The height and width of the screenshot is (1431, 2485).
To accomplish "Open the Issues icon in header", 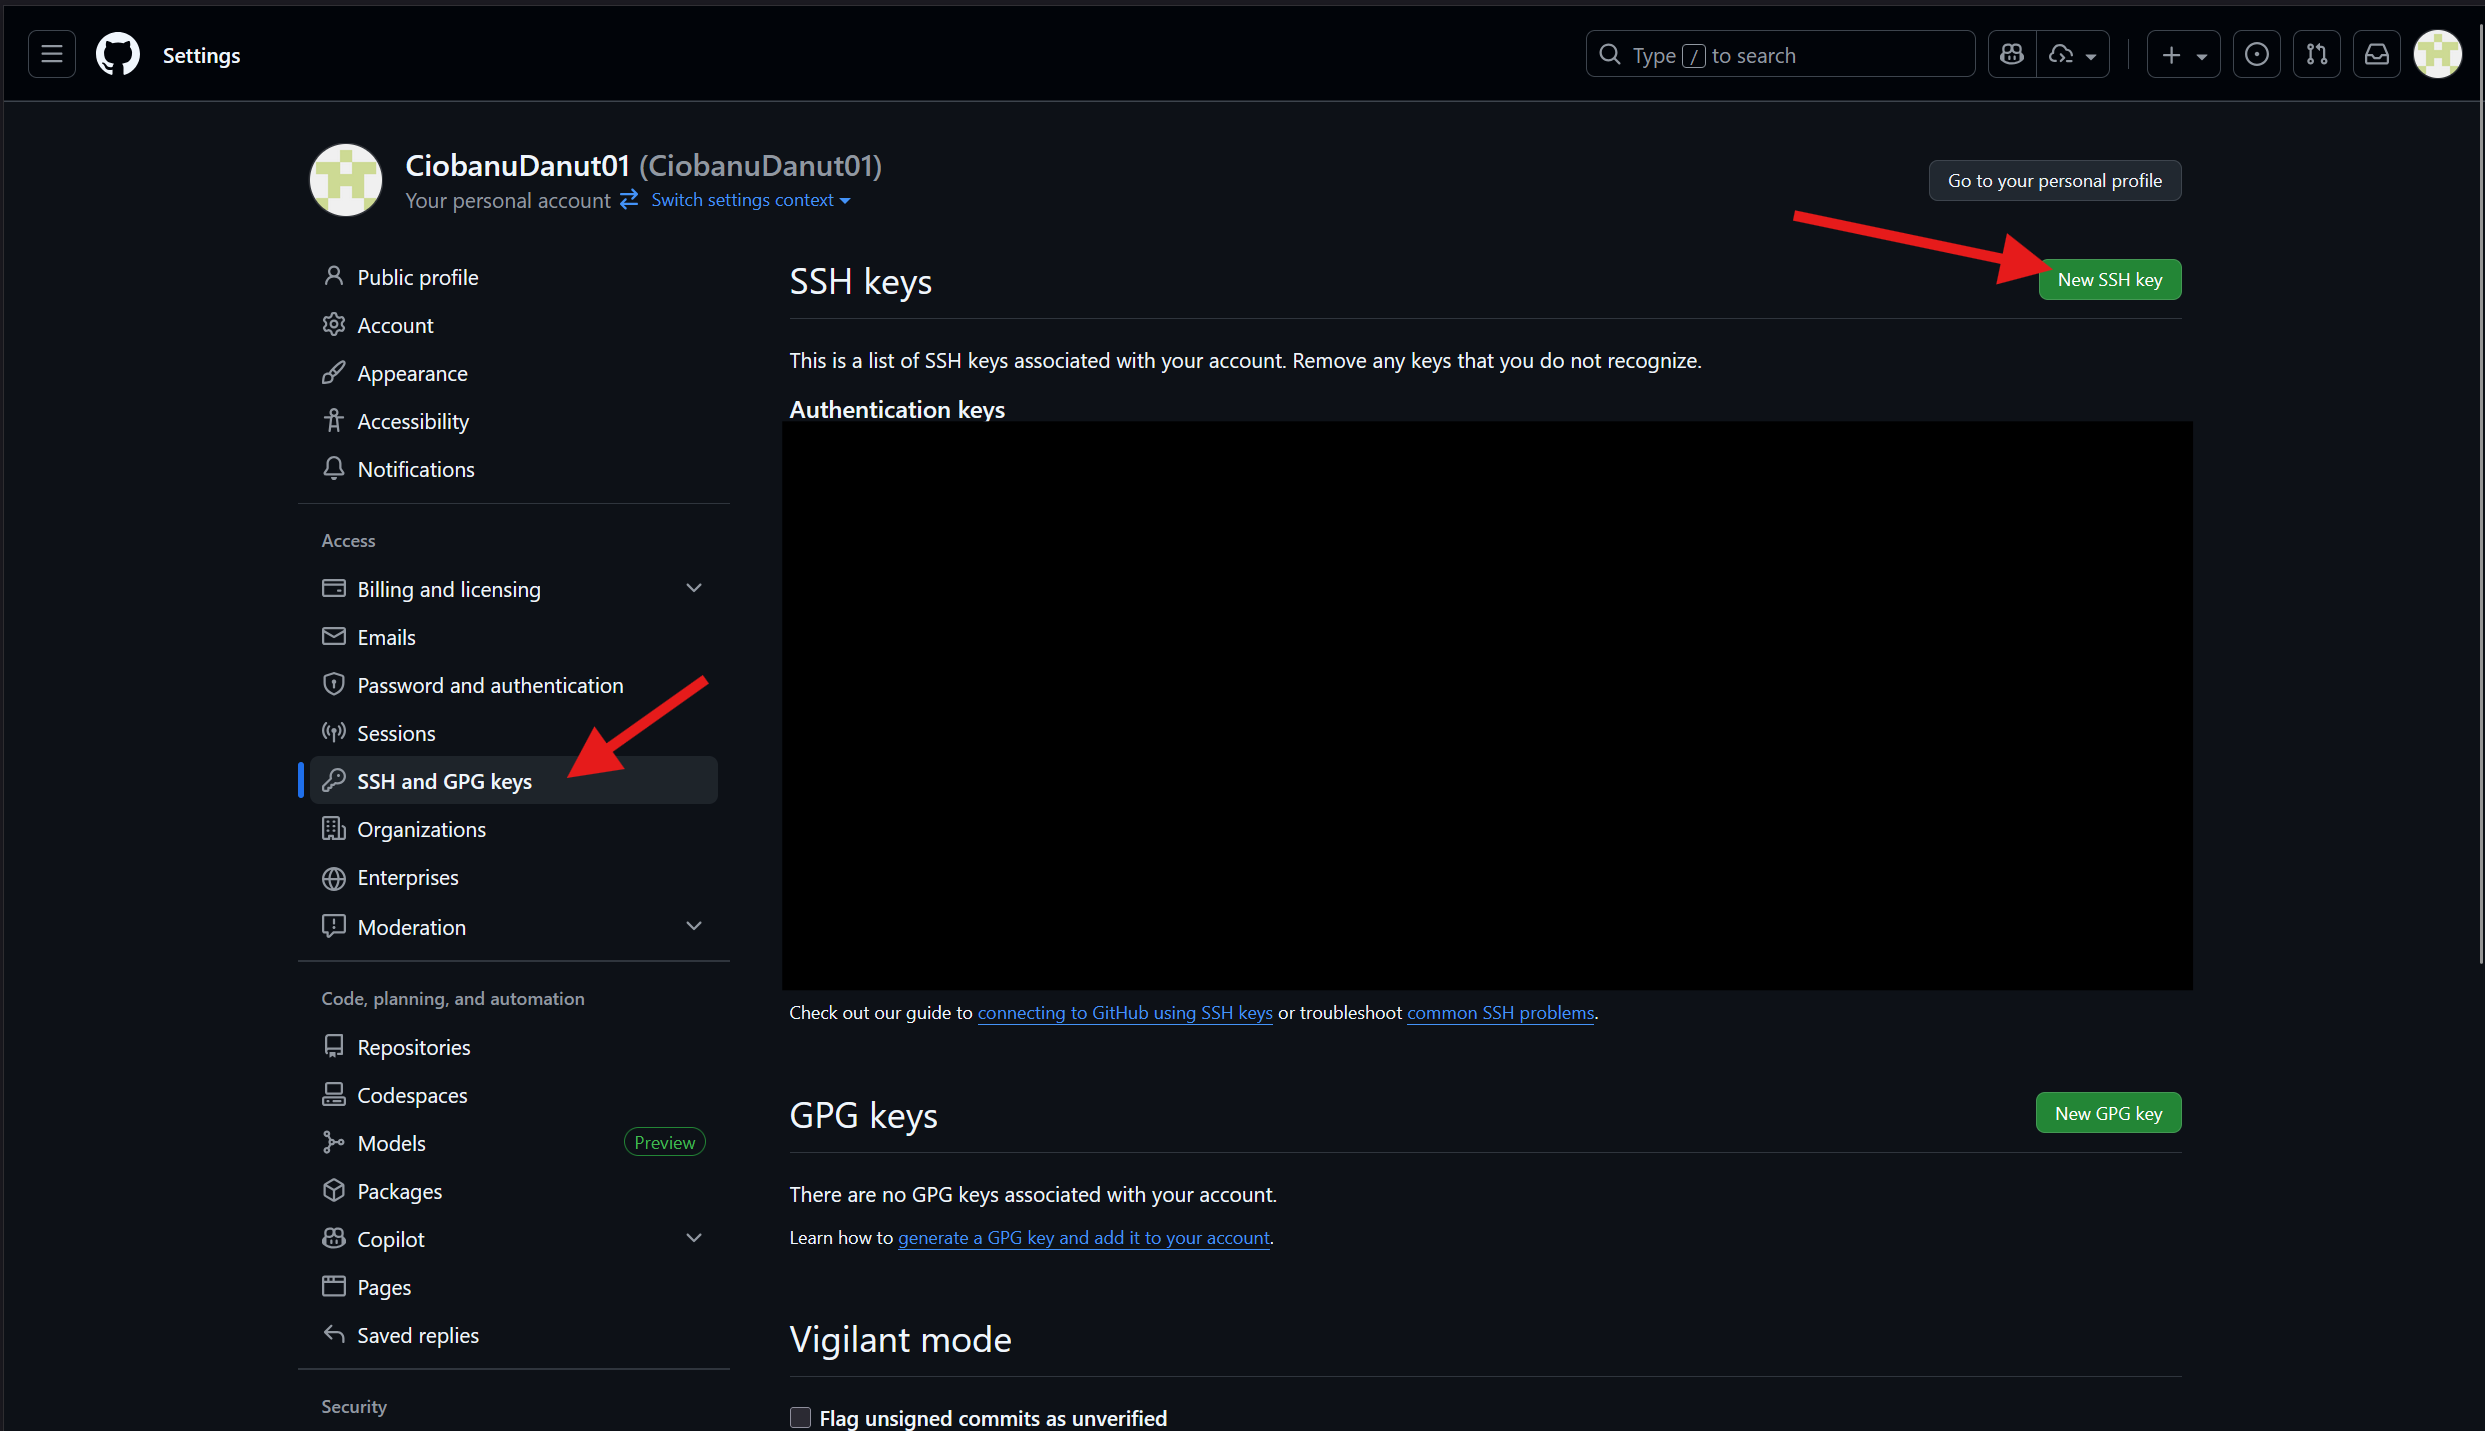I will 2256,55.
